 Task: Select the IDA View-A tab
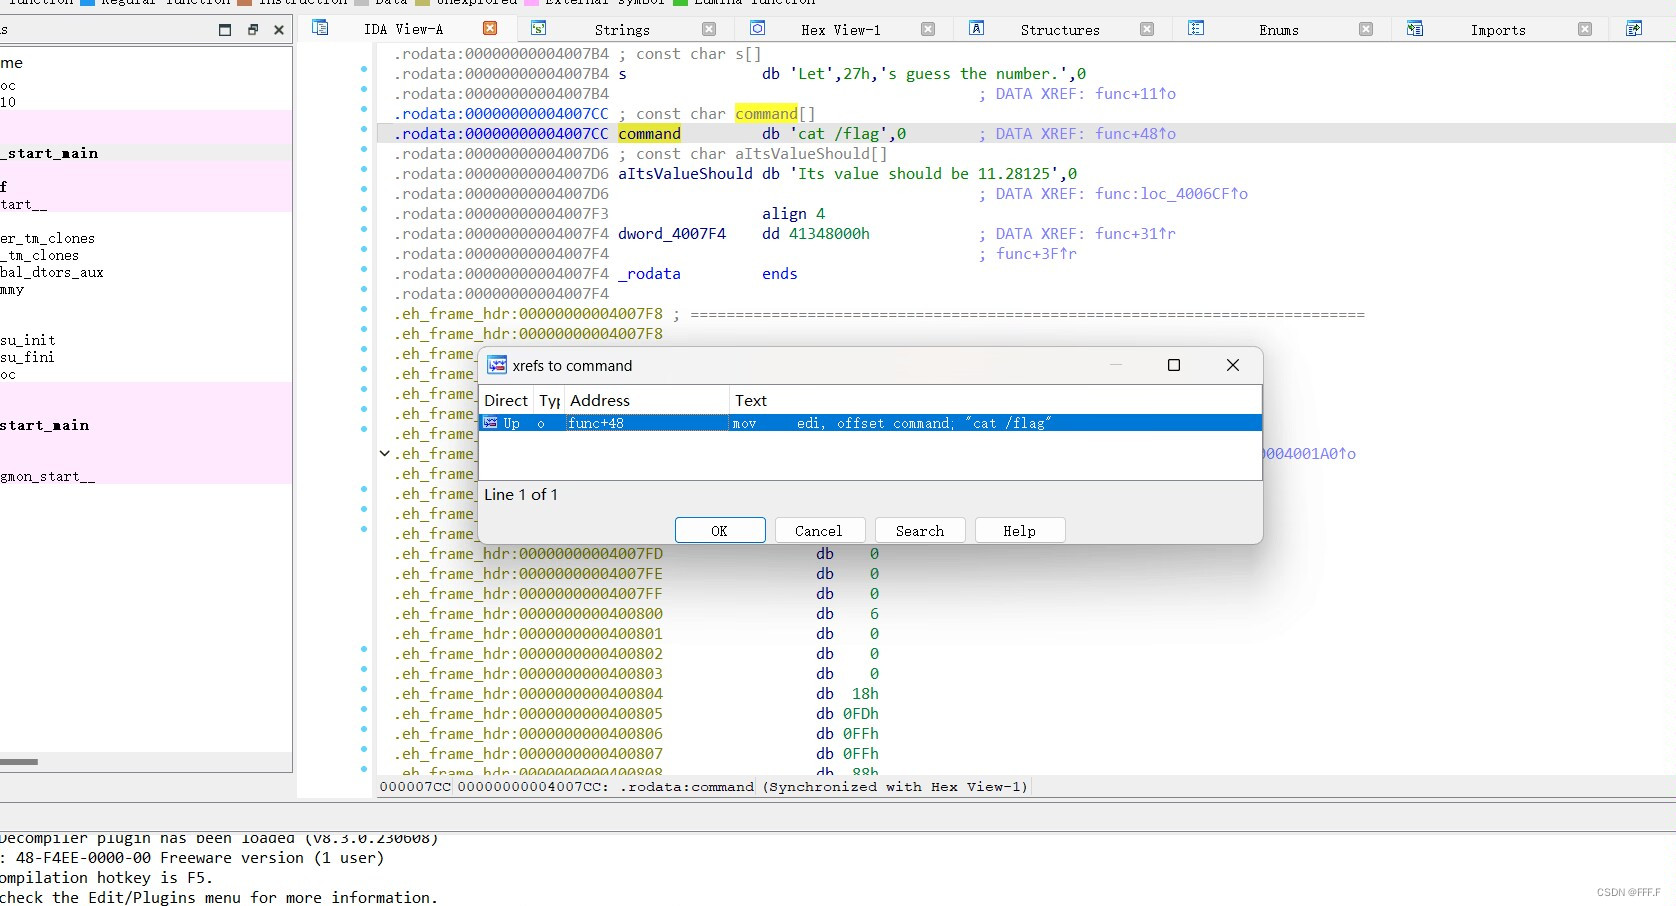(403, 30)
